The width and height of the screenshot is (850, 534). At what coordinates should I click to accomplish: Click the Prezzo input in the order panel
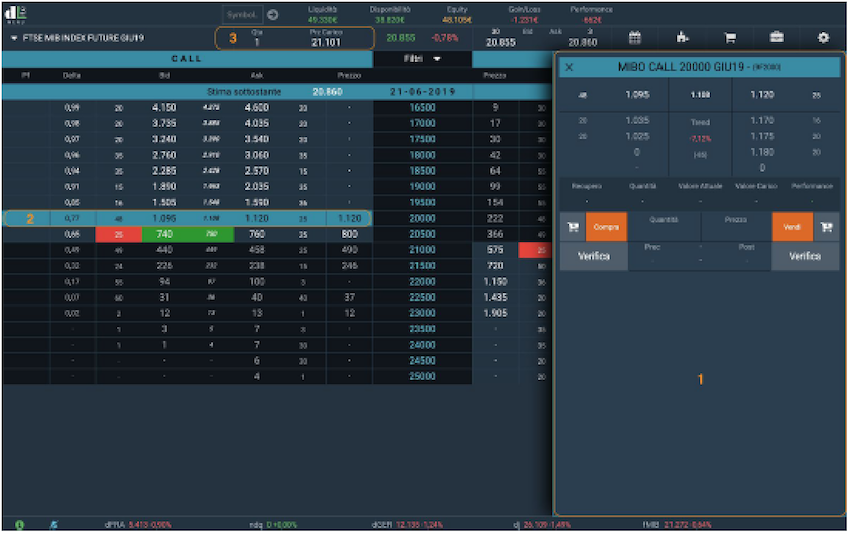736,228
